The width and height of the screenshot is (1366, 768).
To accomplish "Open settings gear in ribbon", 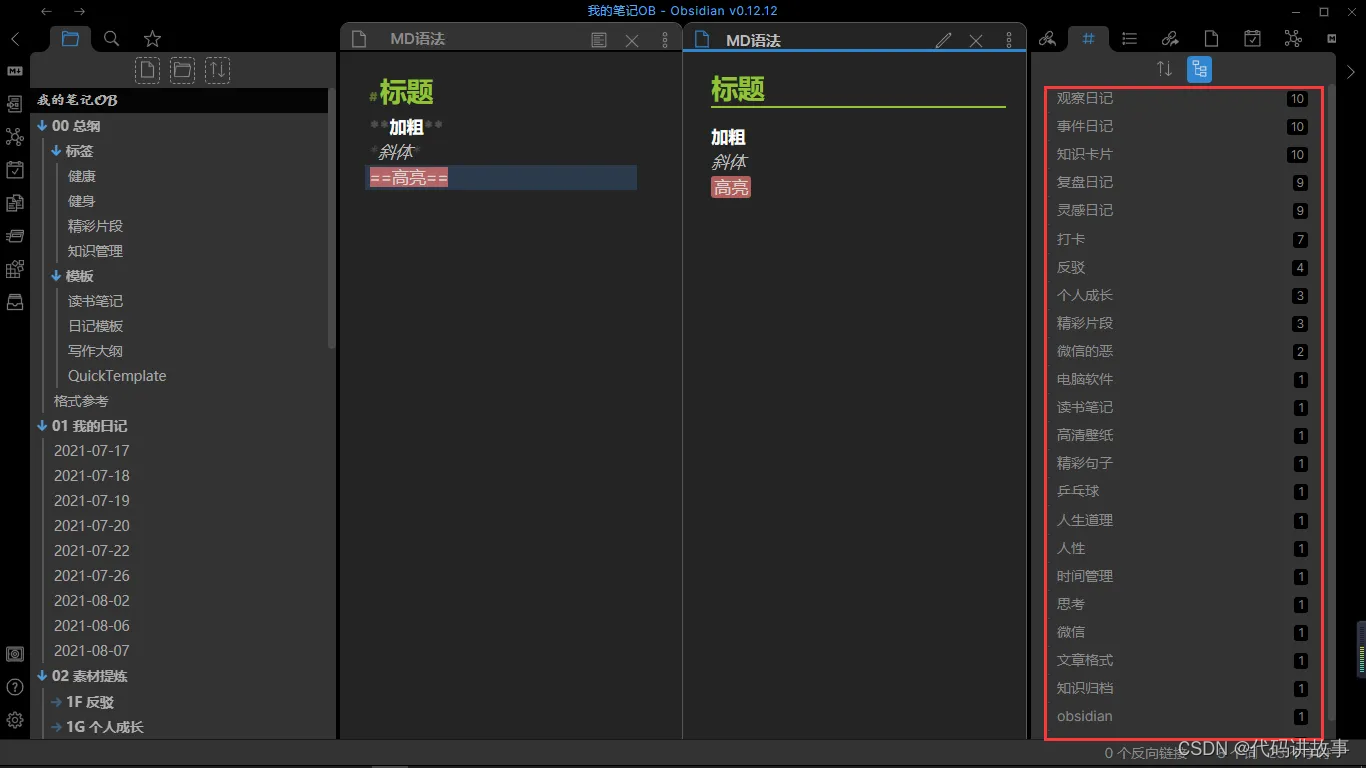I will (15, 720).
